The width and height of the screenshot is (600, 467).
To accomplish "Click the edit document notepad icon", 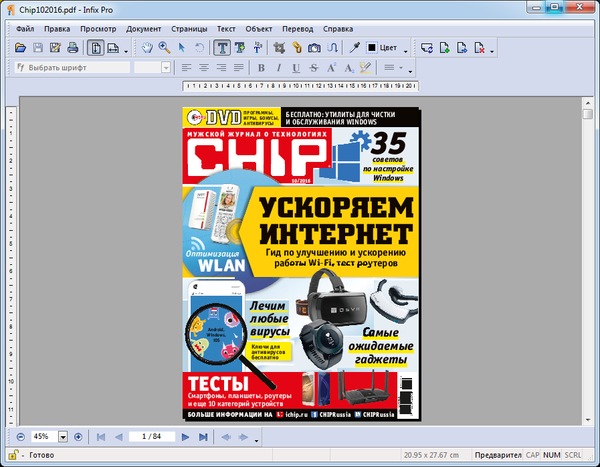I will [x=55, y=48].
